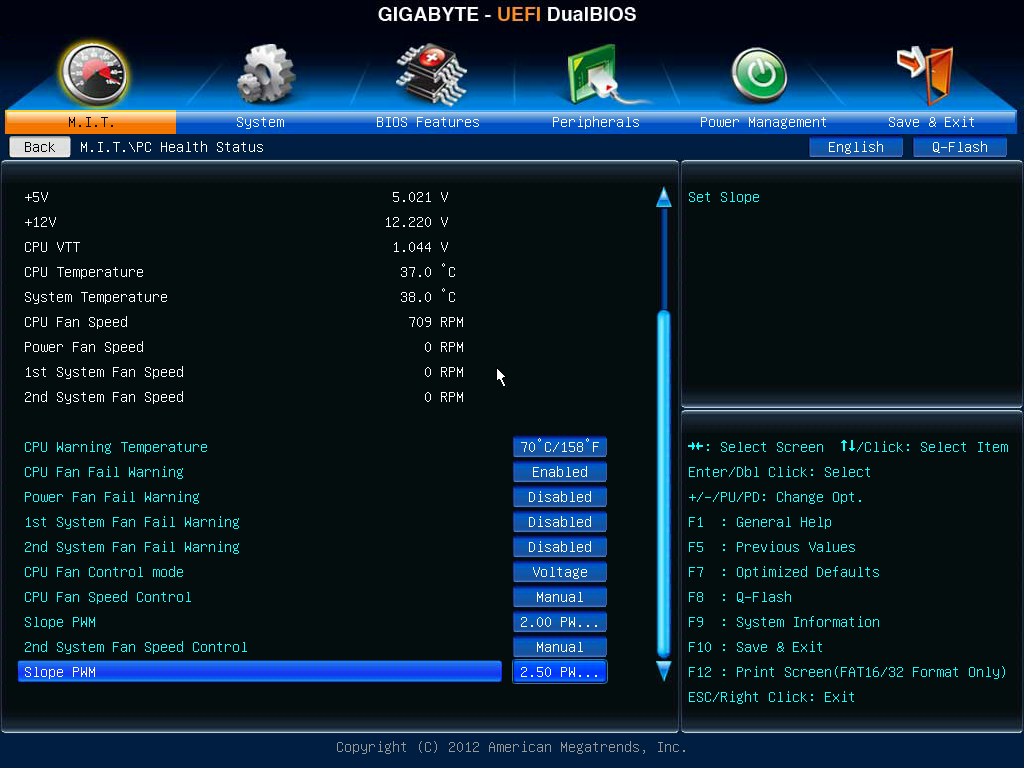Click the Power Fan Speed label
The width and height of the screenshot is (1024, 768).
coord(84,347)
